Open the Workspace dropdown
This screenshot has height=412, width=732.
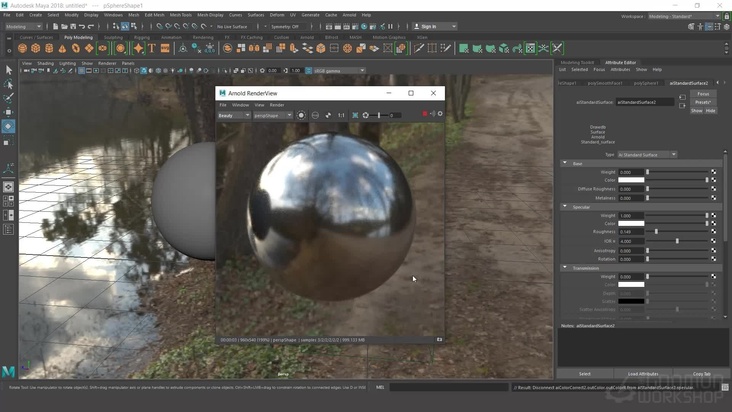point(684,16)
